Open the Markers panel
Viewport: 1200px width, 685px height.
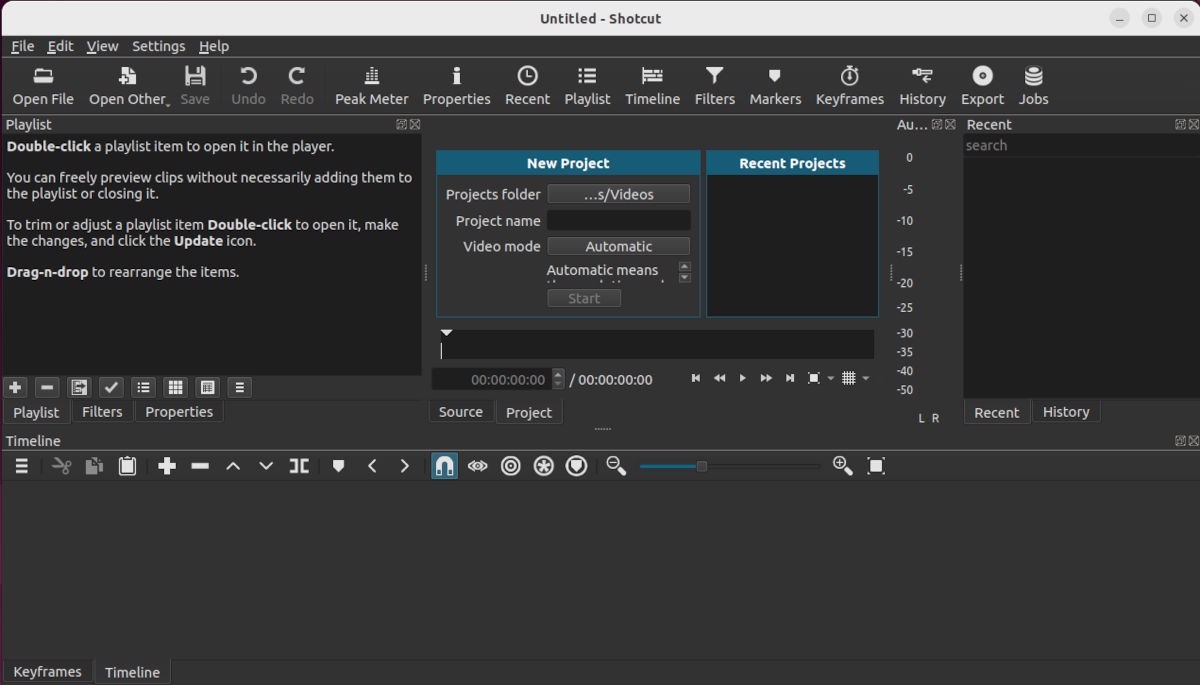(x=775, y=84)
